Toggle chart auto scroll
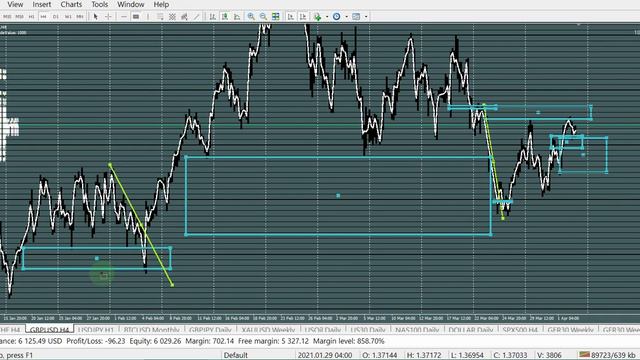 290,17
